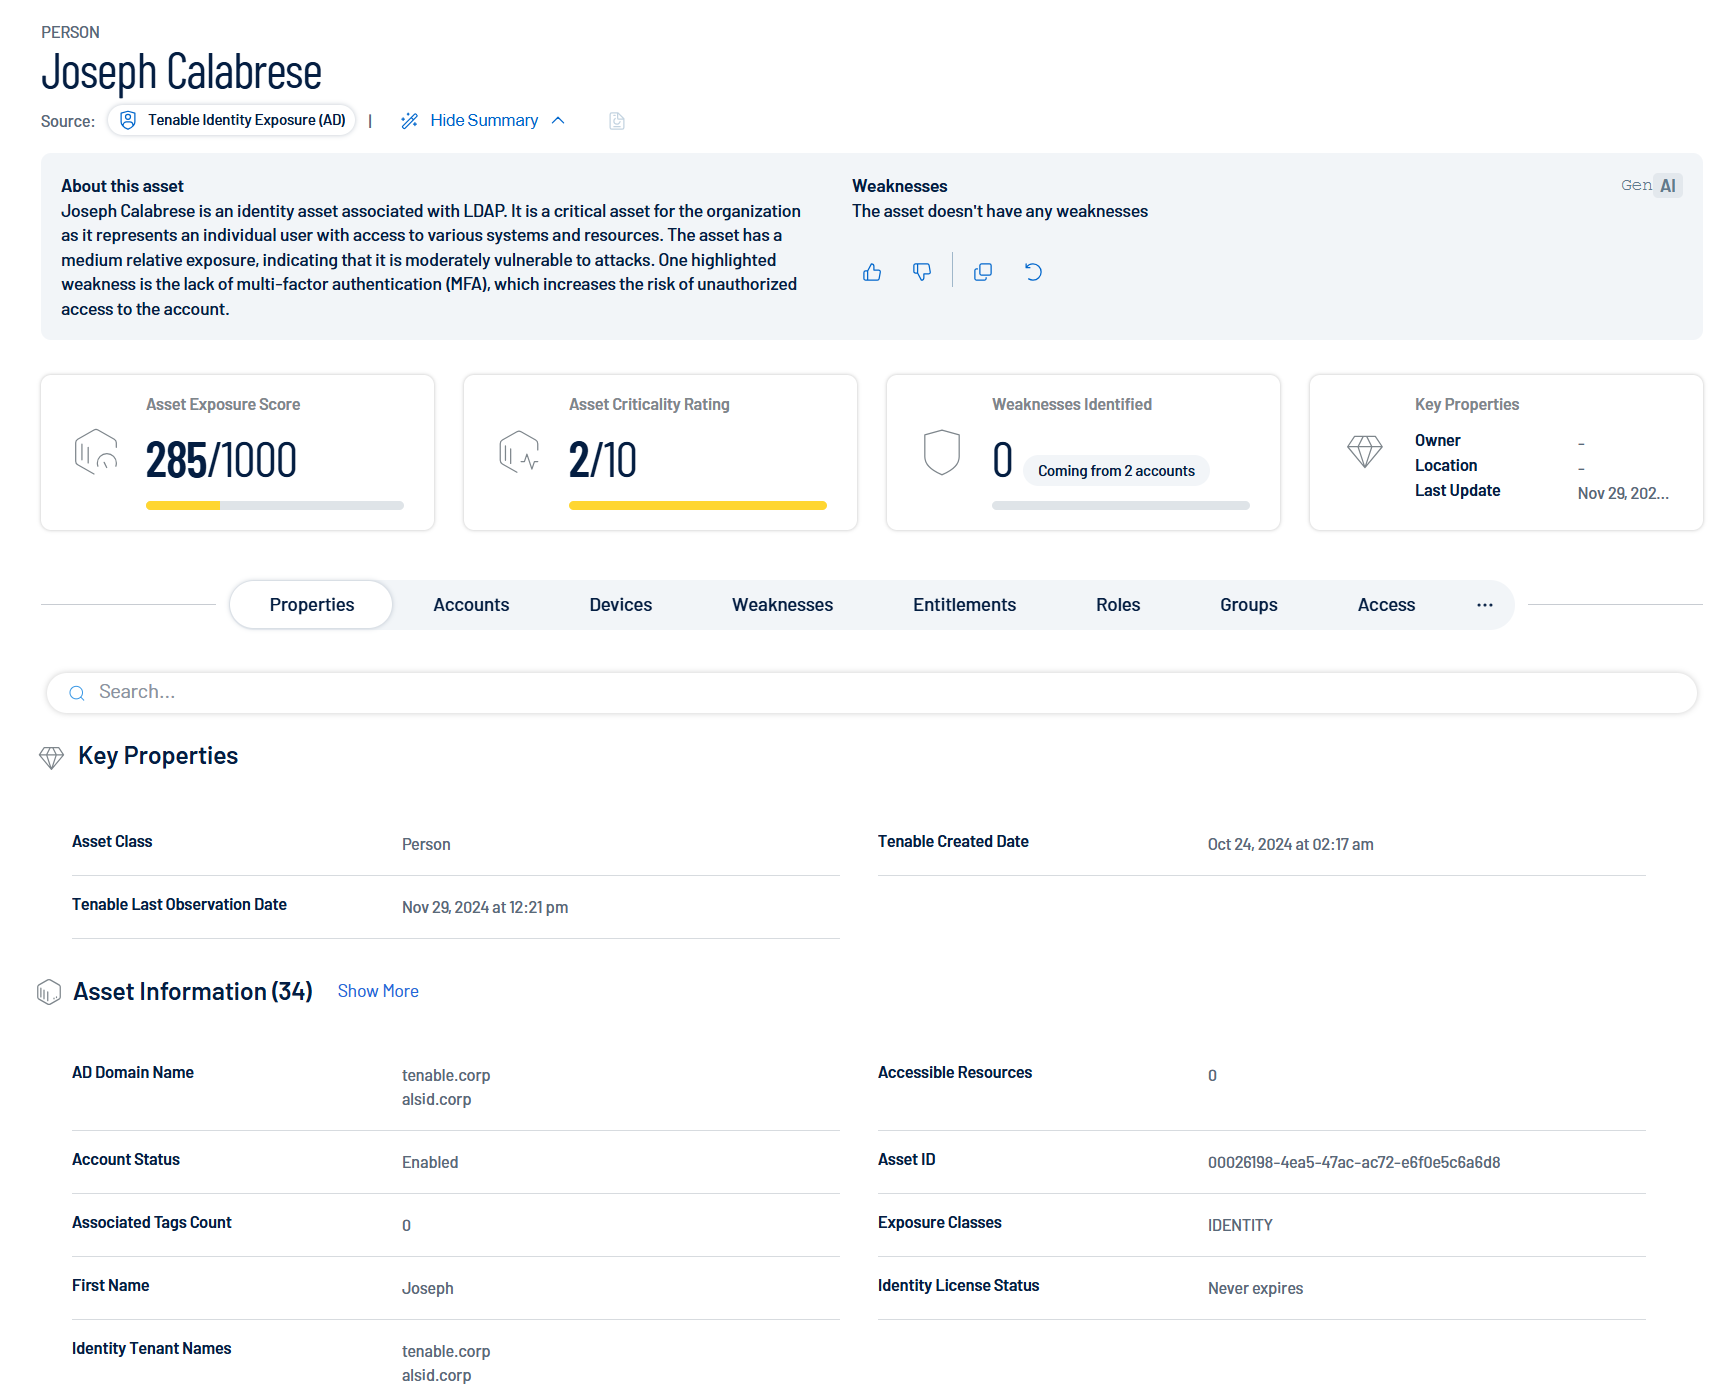This screenshot has height=1393, width=1723.
Task: Switch to the Roles tab
Action: coord(1118,605)
